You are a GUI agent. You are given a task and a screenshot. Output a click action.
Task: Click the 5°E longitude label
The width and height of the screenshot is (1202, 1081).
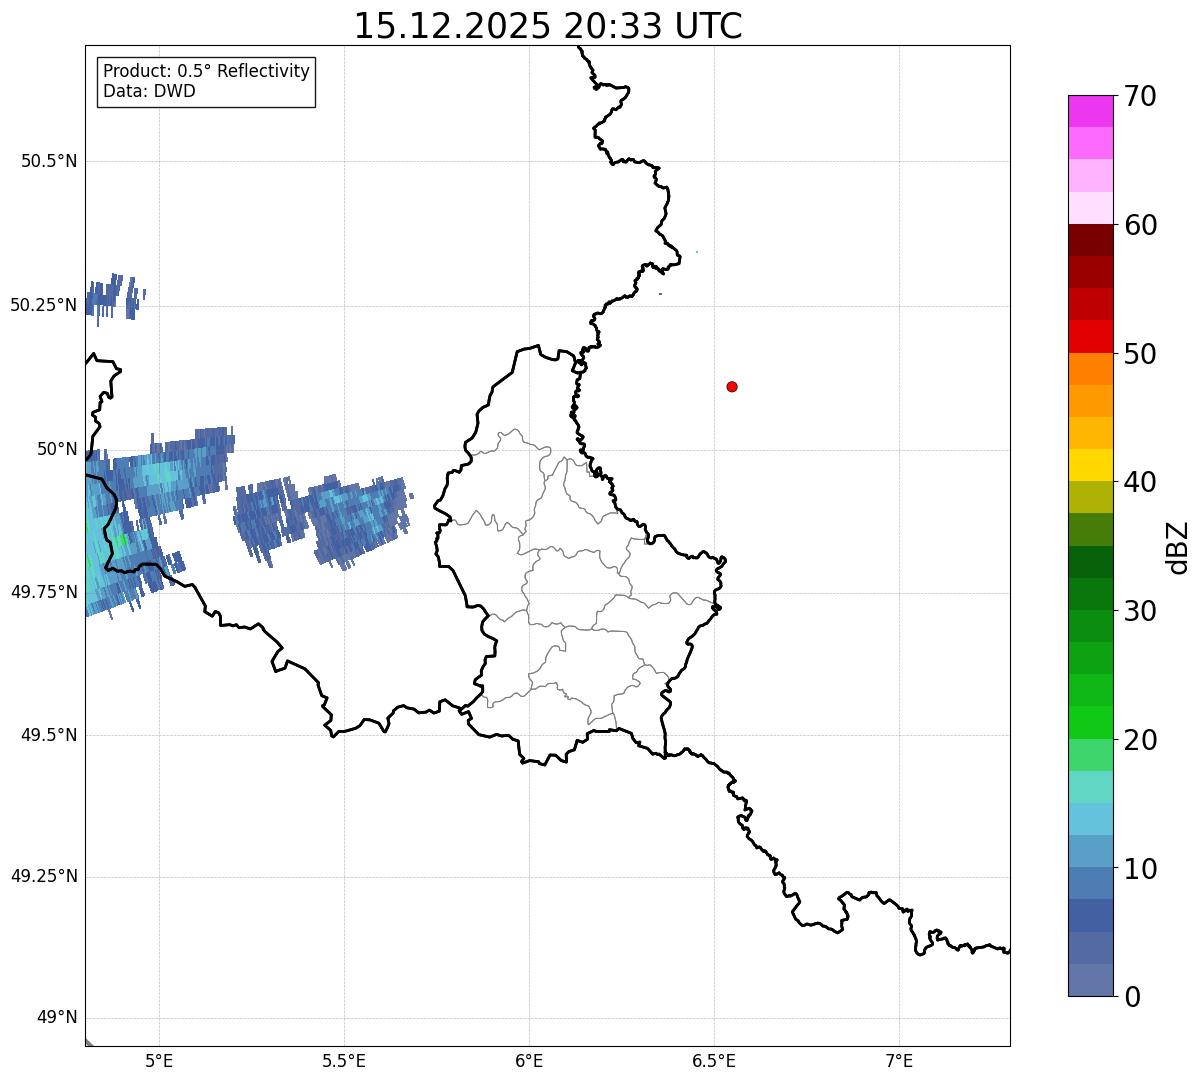[159, 1061]
